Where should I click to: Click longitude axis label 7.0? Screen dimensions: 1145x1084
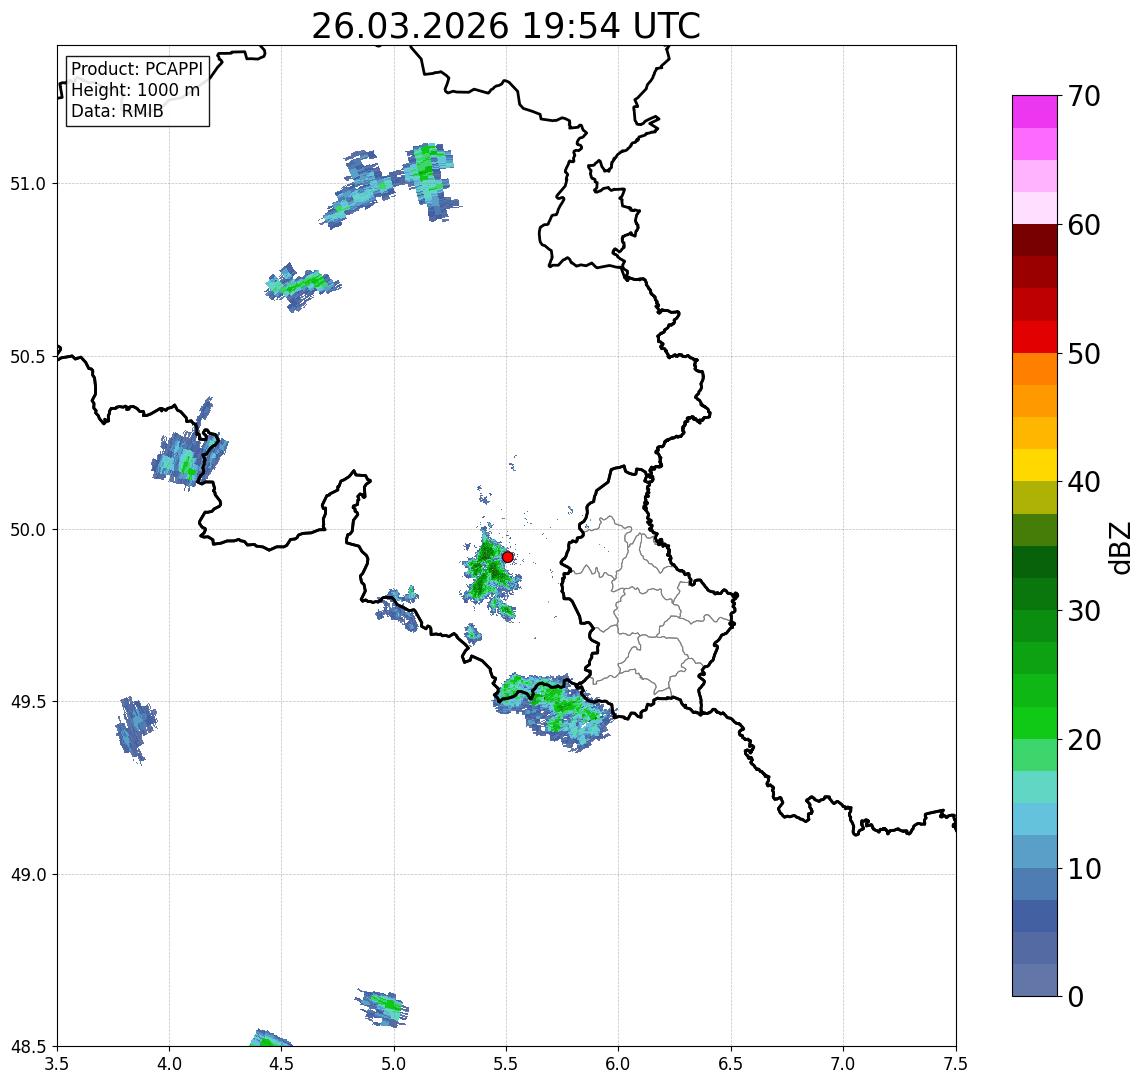coord(843,1064)
